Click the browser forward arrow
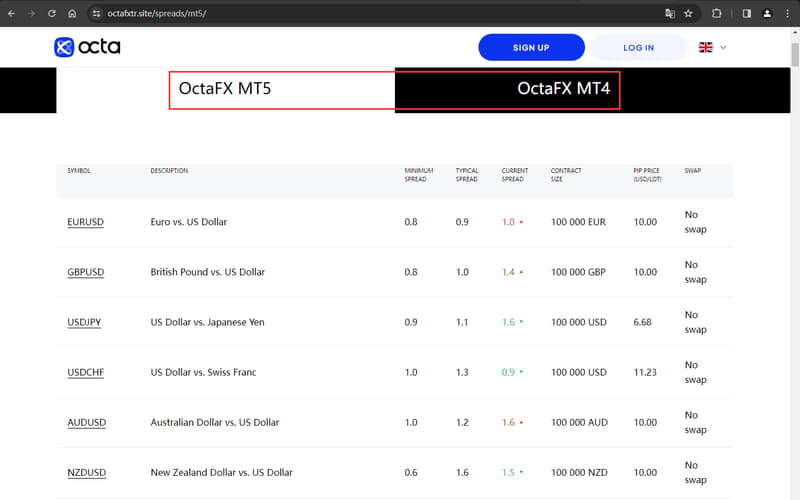The width and height of the screenshot is (800, 500). pyautogui.click(x=31, y=14)
